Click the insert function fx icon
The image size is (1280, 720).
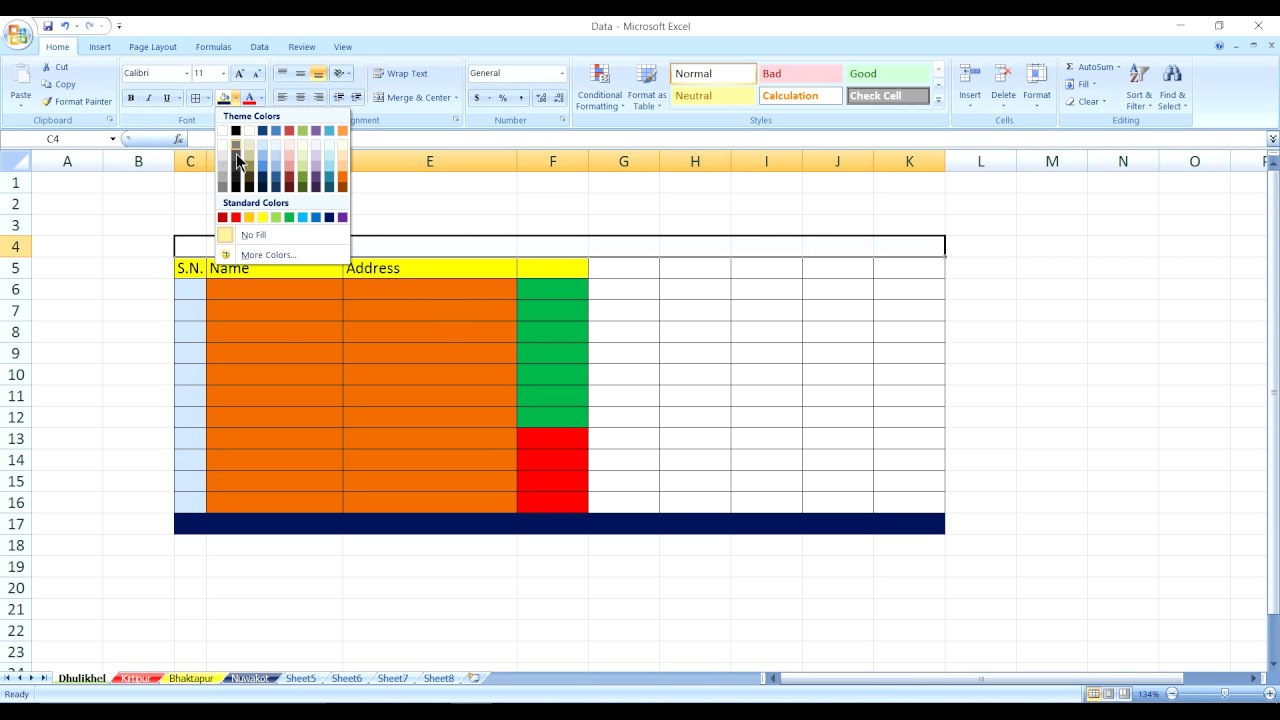click(x=179, y=139)
